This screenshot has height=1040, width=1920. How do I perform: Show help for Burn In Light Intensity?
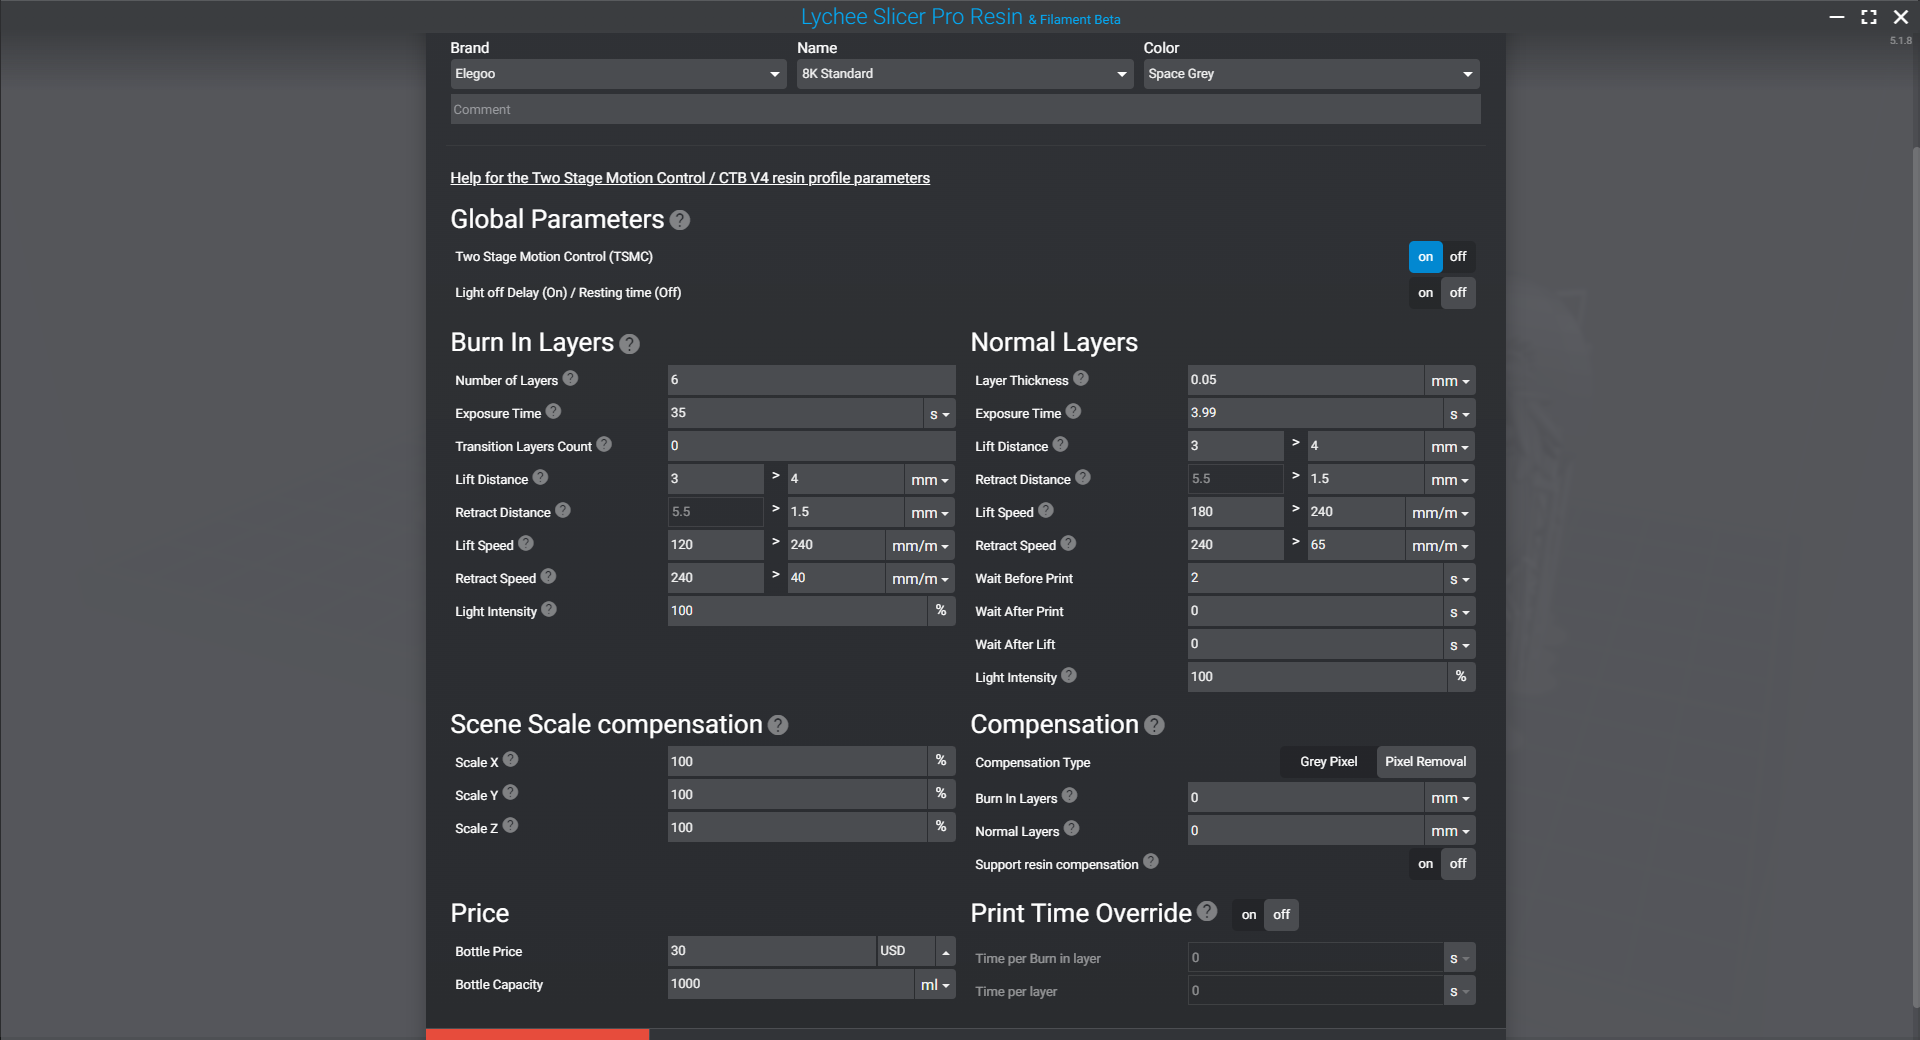(x=549, y=609)
